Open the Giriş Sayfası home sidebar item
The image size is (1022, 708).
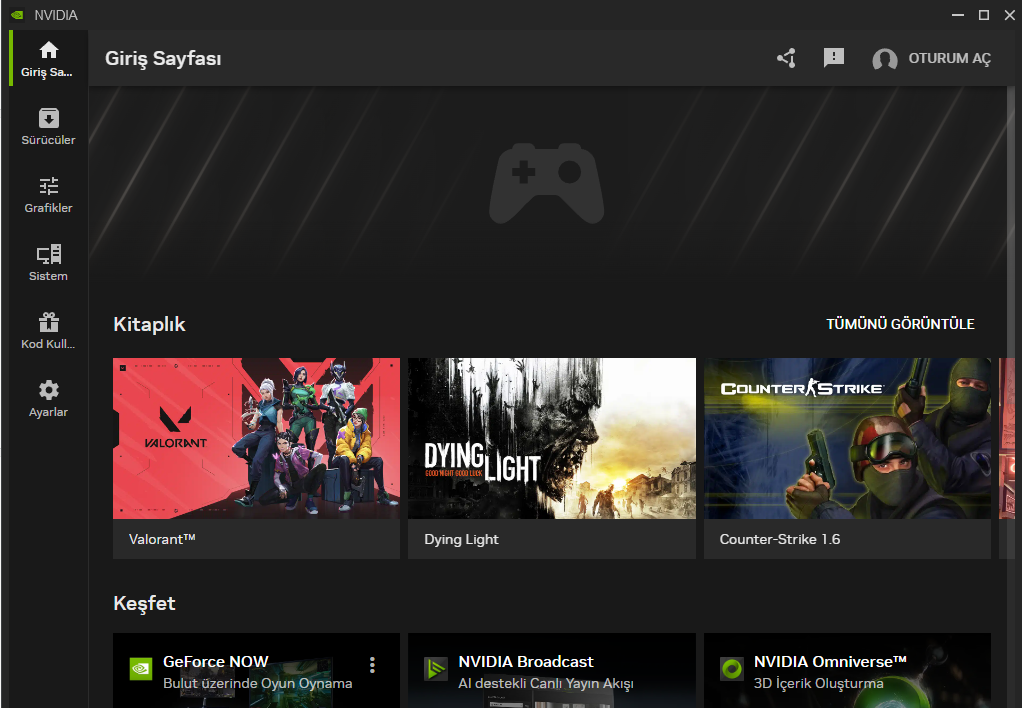coord(48,59)
